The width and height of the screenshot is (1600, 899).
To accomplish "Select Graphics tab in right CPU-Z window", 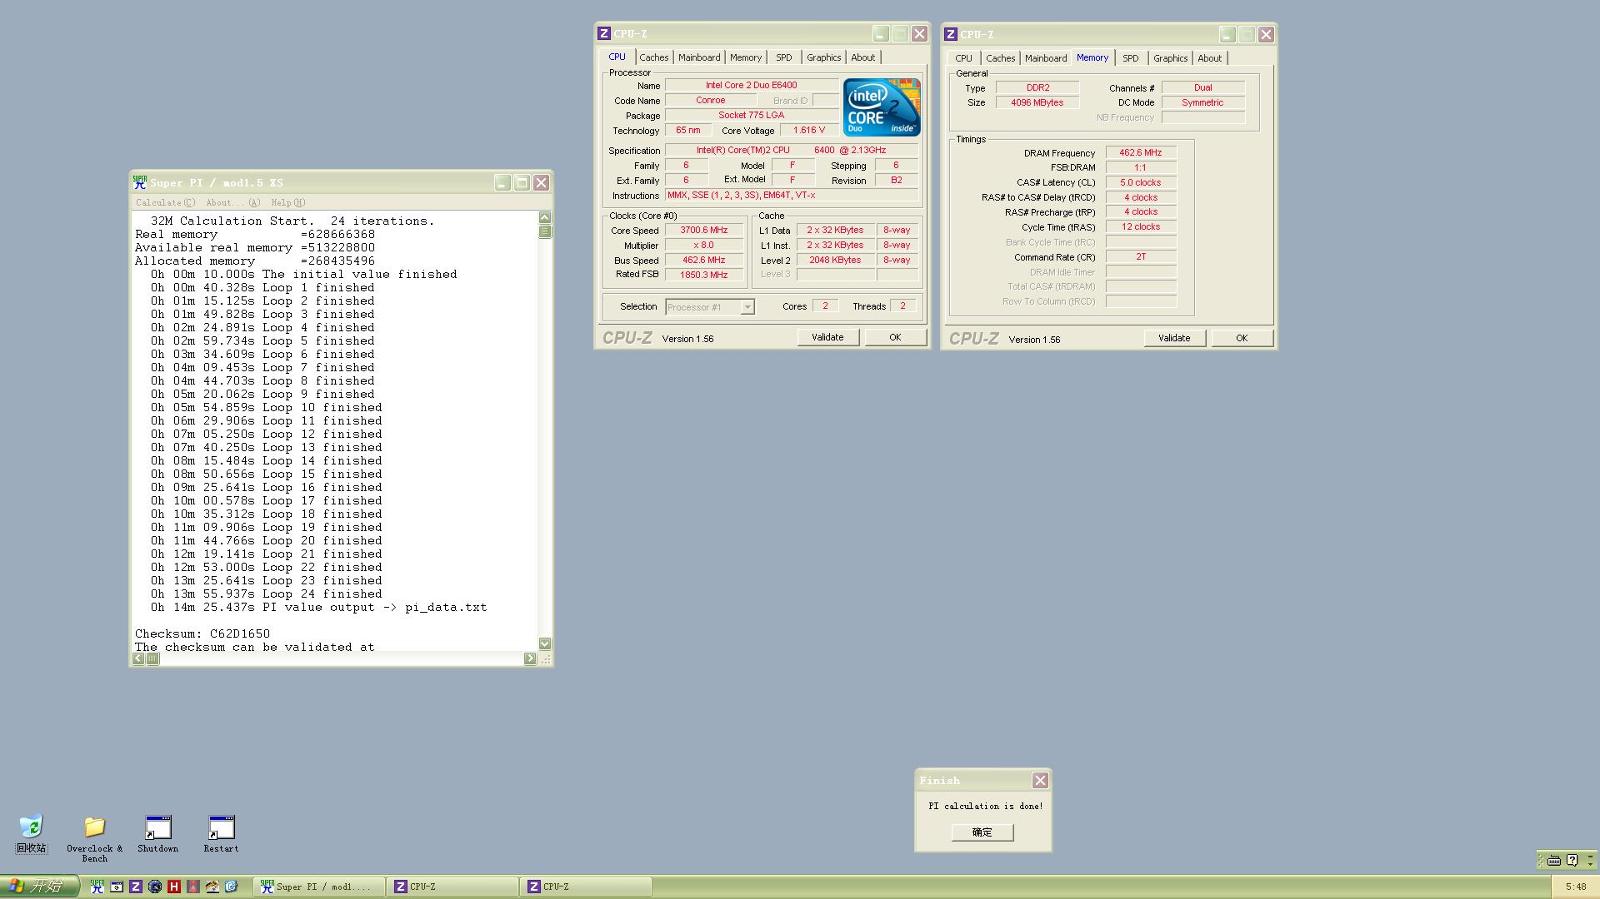I will coord(1170,58).
